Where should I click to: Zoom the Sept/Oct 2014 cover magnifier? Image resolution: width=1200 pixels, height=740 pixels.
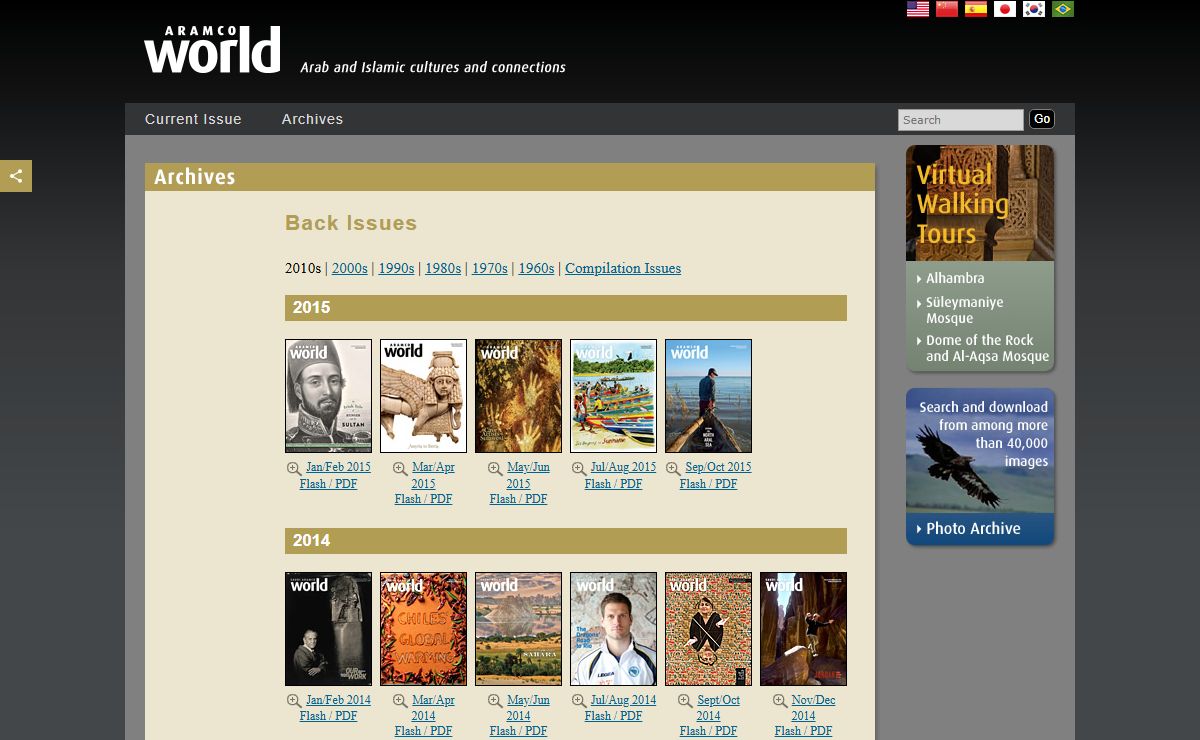tap(685, 701)
